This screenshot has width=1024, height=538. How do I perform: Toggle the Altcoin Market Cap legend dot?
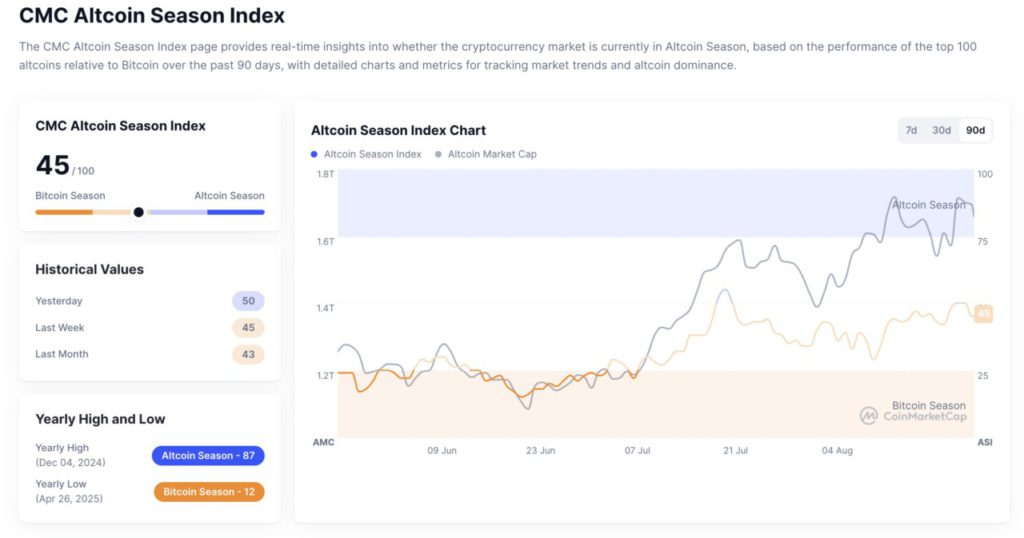click(x=438, y=154)
